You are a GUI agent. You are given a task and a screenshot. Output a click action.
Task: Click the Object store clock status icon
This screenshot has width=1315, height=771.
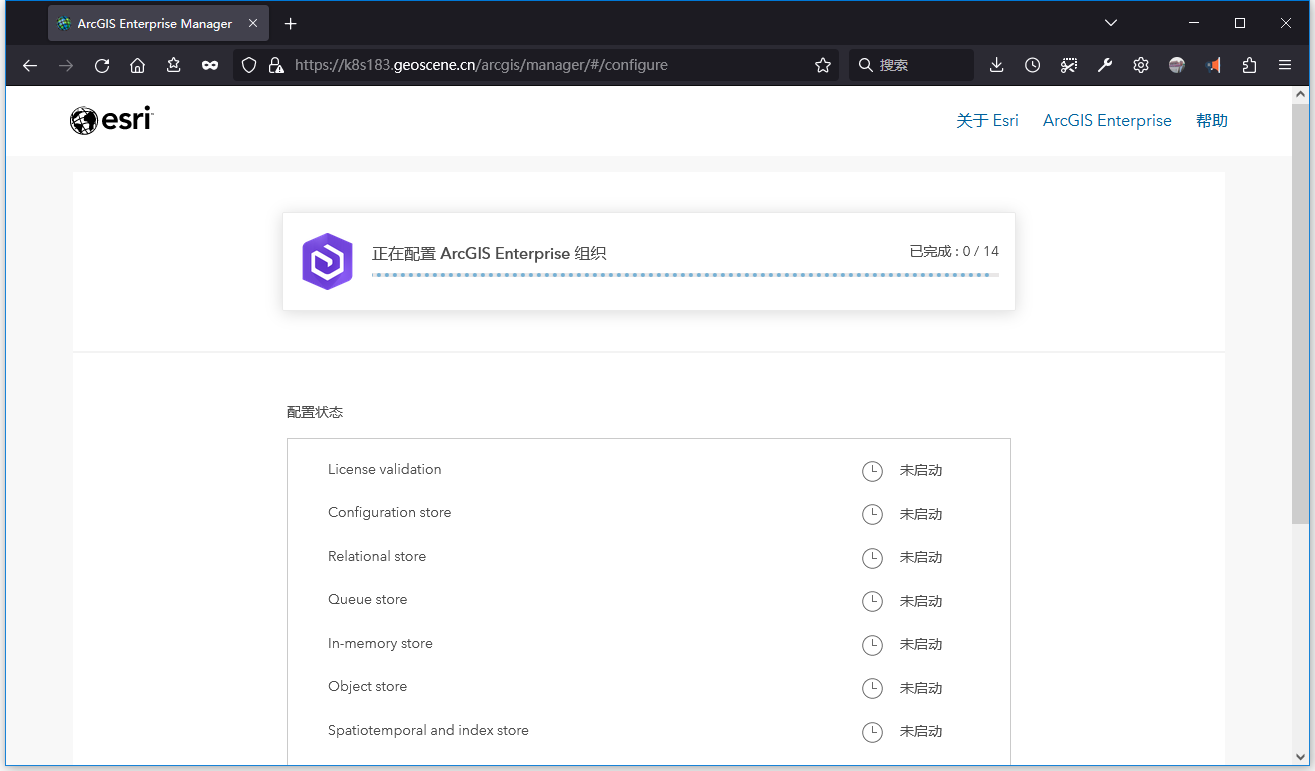[872, 688]
